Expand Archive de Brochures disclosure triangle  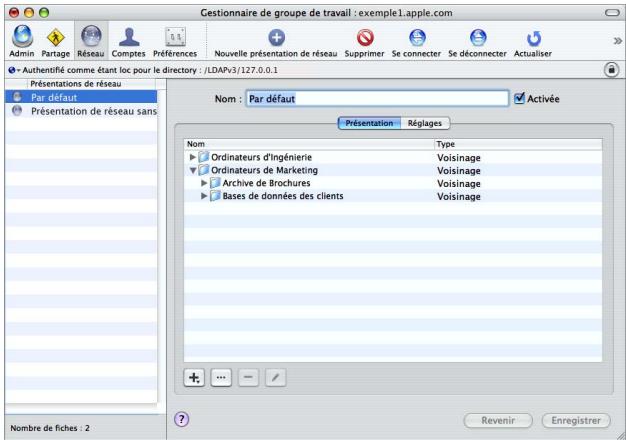(x=204, y=183)
